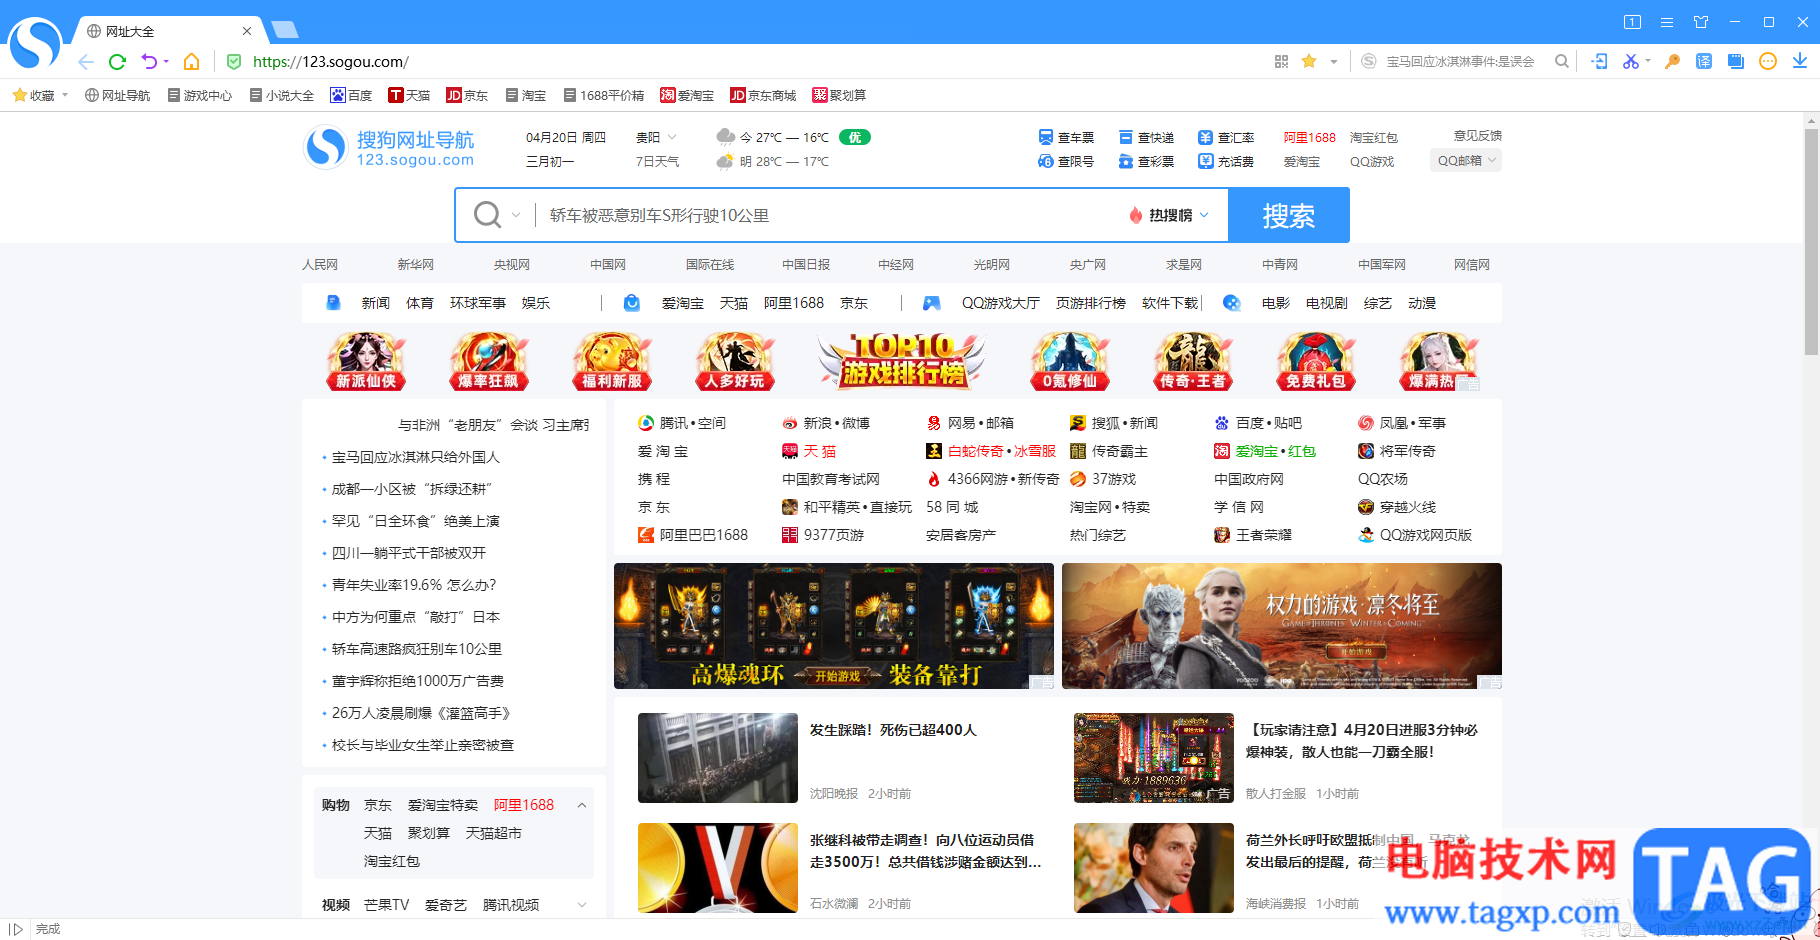Click the 新派仙侠 game icon
This screenshot has height=940, width=1820.
pos(366,361)
